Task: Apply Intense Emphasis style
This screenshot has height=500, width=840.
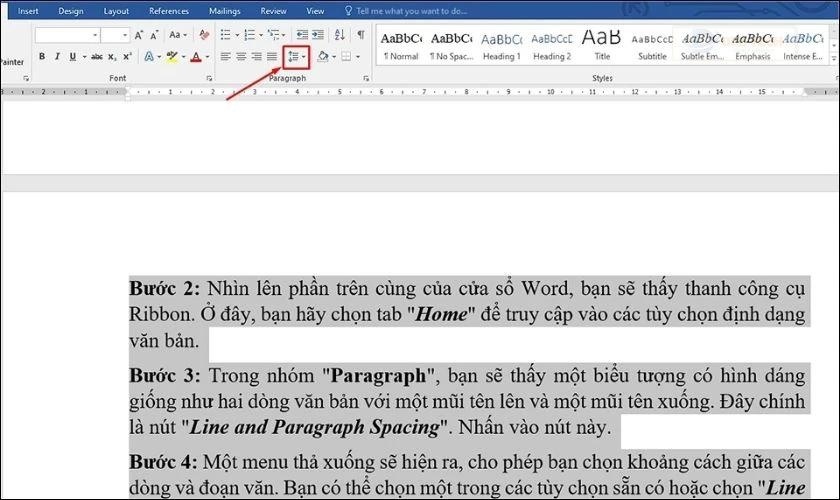Action: click(x=802, y=46)
